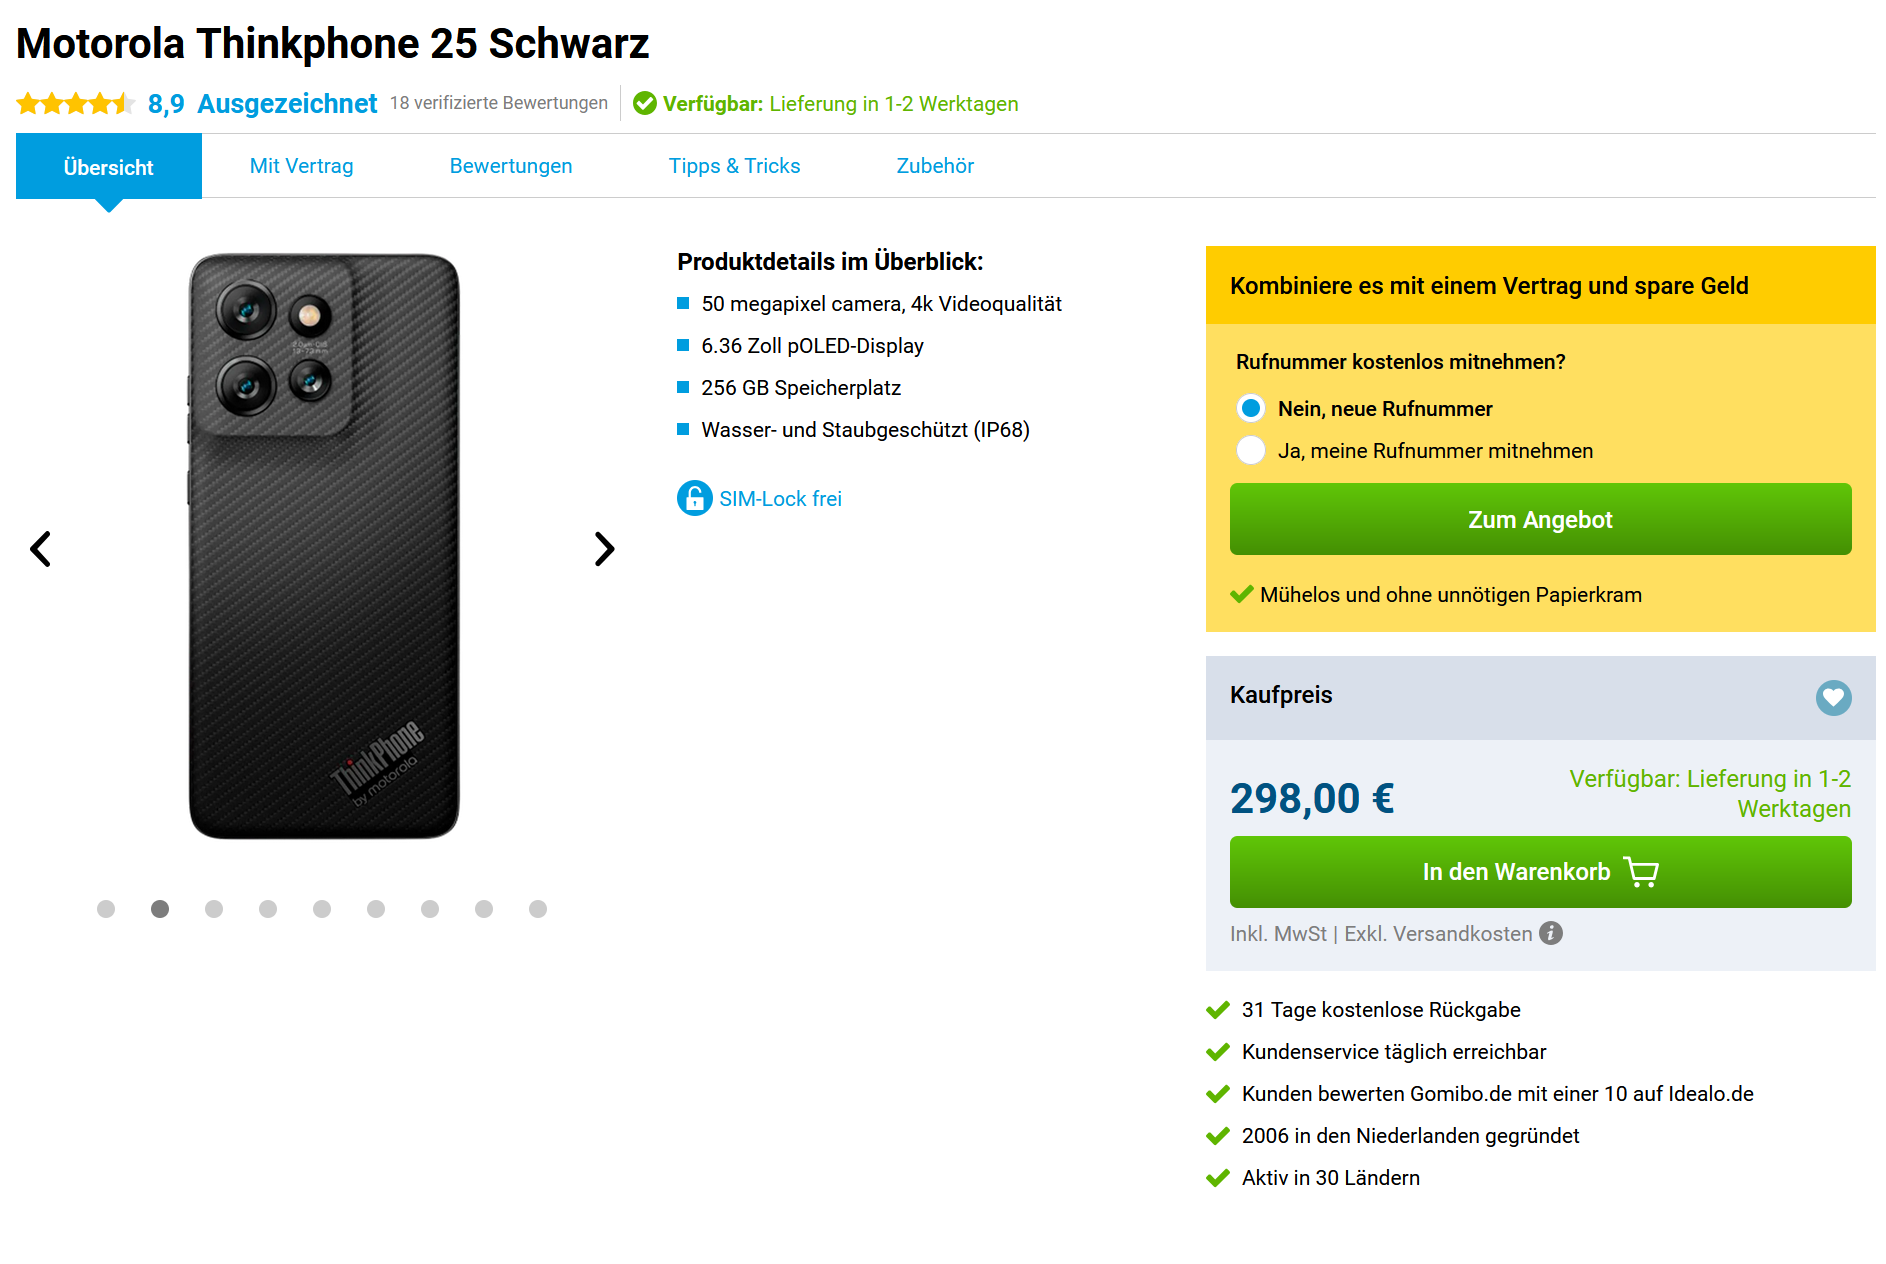Click the In den Warenkorb button
This screenshot has height=1264, width=1886.
[1515, 872]
